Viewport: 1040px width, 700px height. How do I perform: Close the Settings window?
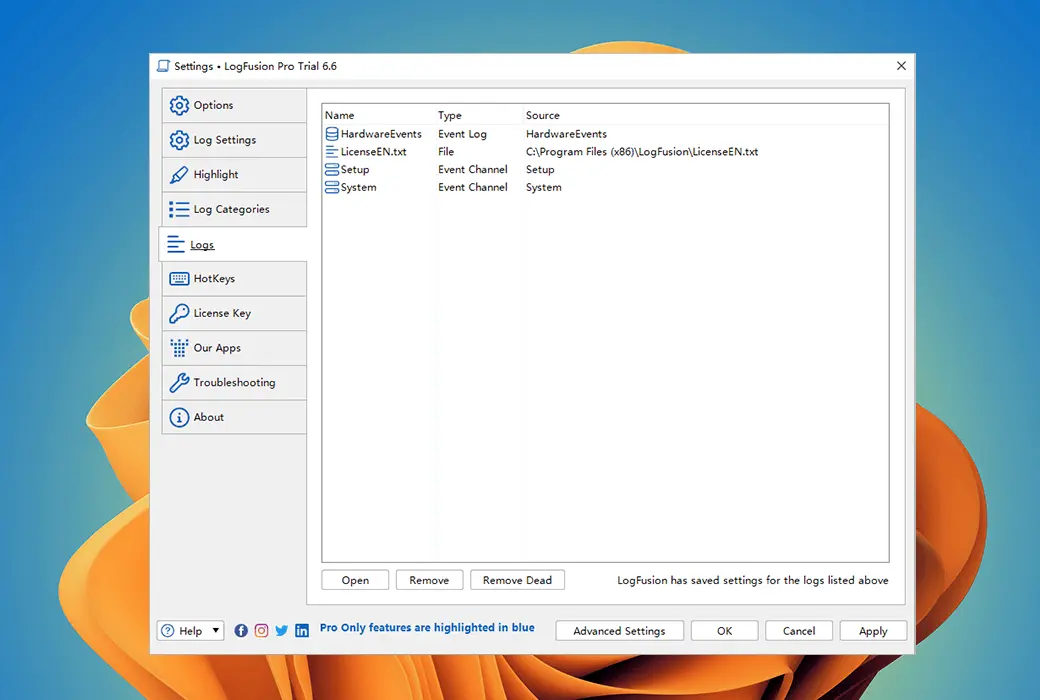(901, 66)
